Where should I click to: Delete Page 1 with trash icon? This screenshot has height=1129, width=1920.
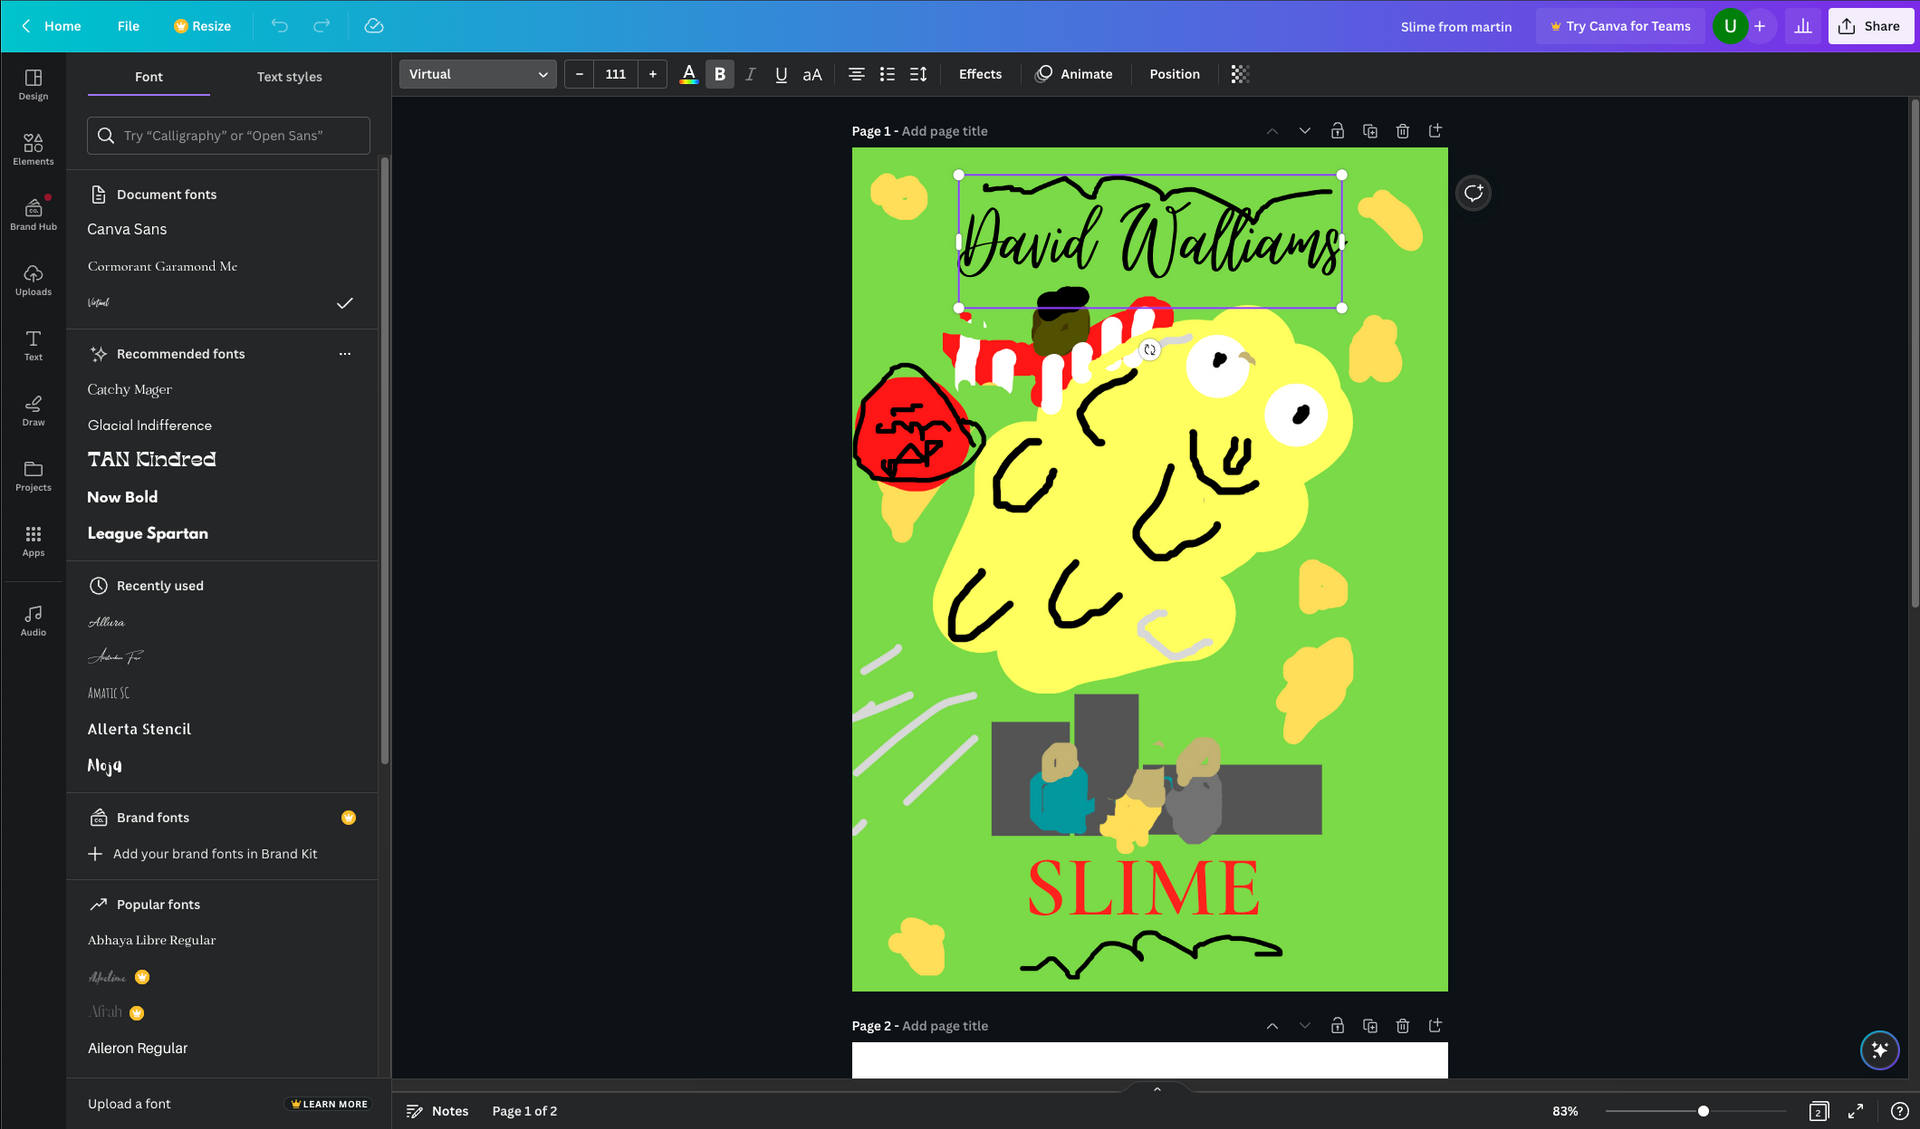coord(1402,131)
